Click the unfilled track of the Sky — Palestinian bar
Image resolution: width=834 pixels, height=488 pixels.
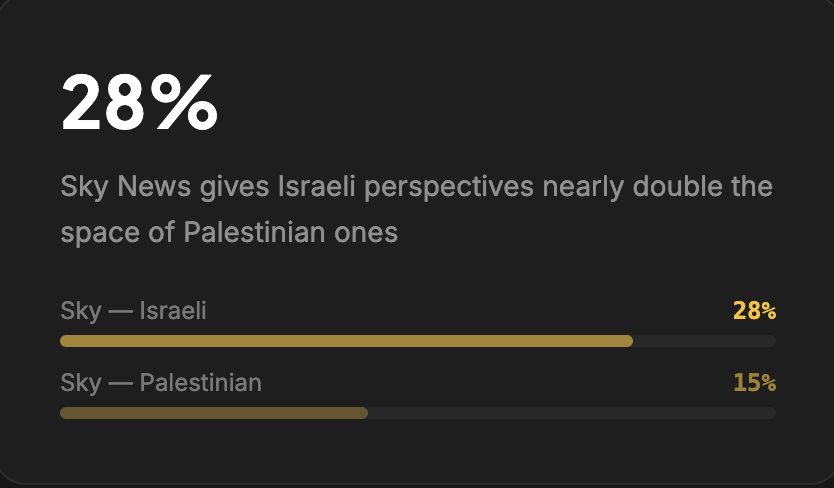pos(570,413)
